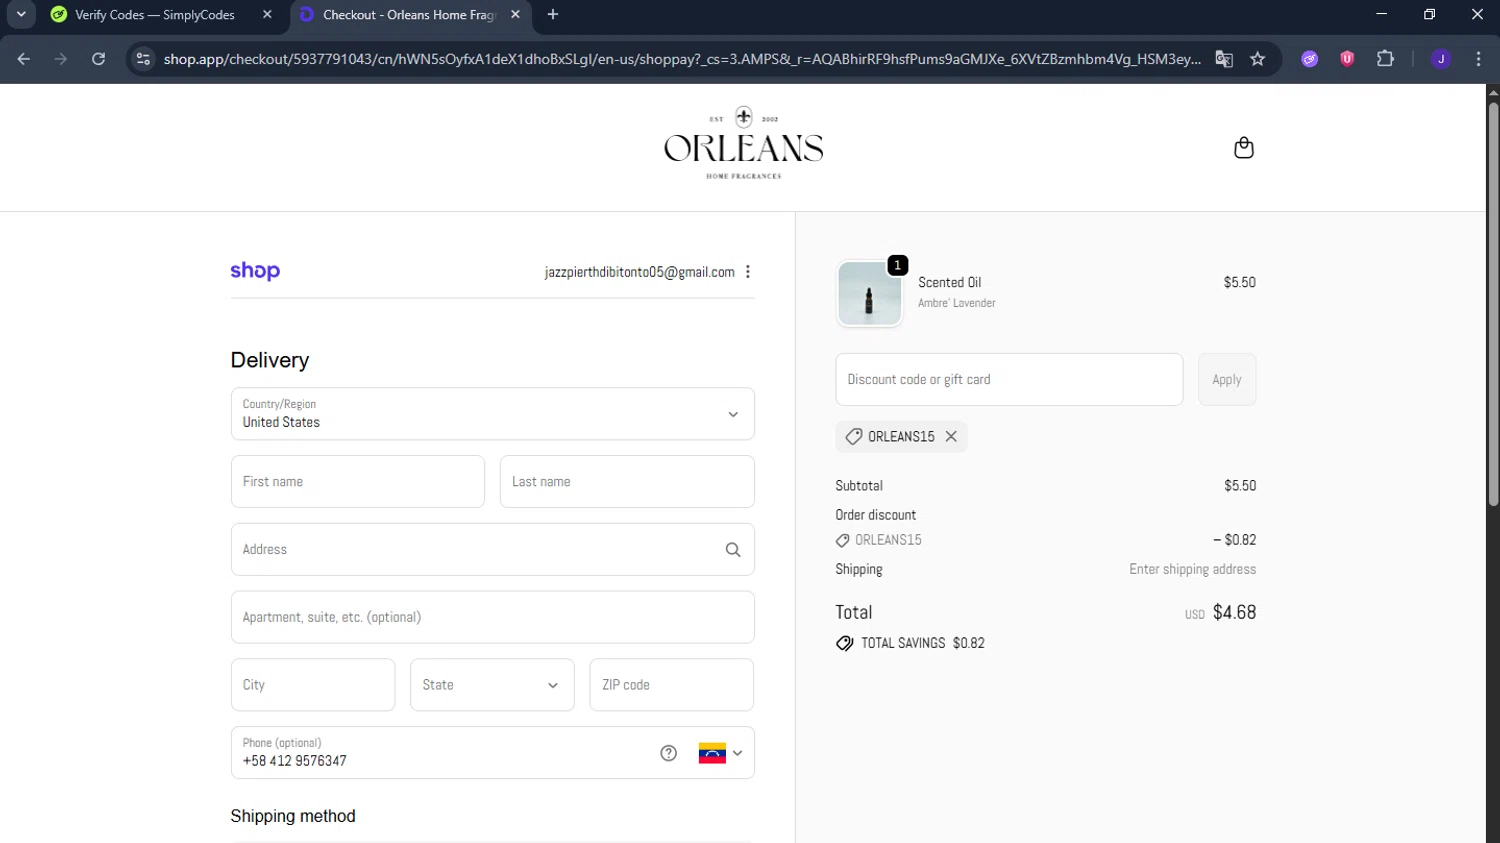The height and width of the screenshot is (843, 1500).
Task: Open the translate page icon
Action: pos(1224,59)
